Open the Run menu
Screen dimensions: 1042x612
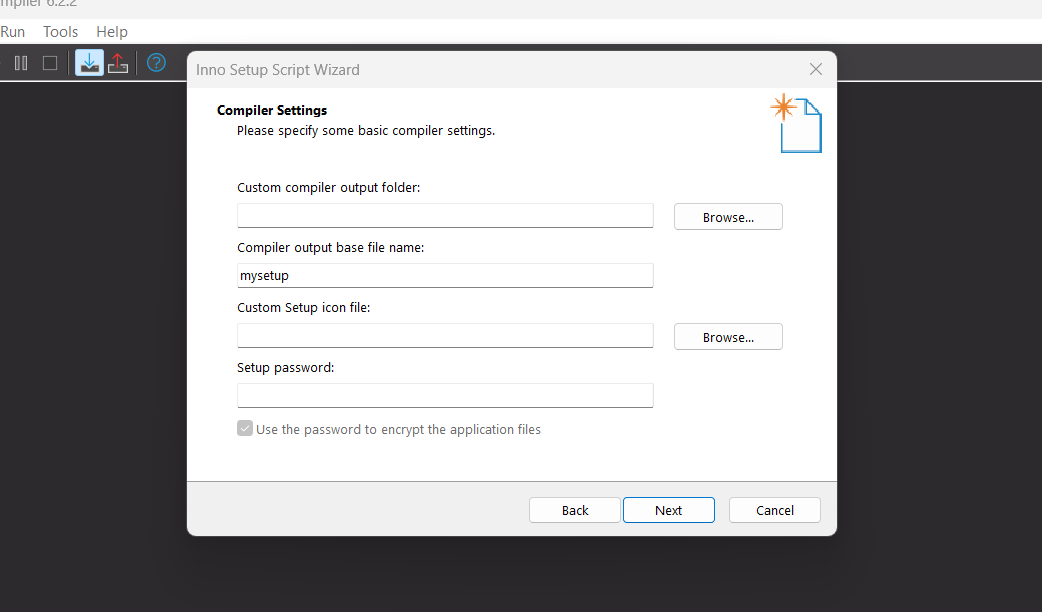tap(13, 32)
